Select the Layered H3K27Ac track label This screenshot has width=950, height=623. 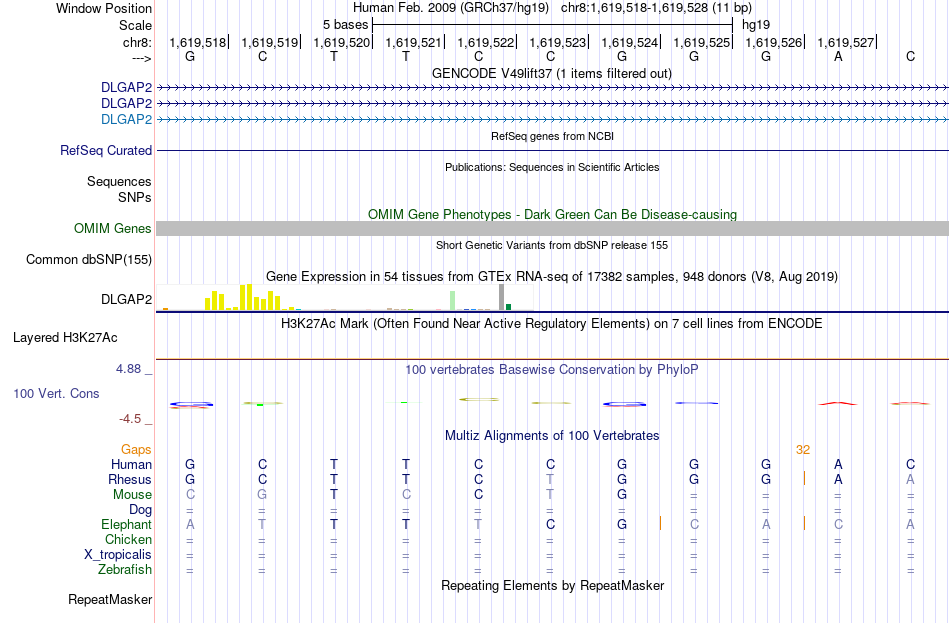(65, 338)
